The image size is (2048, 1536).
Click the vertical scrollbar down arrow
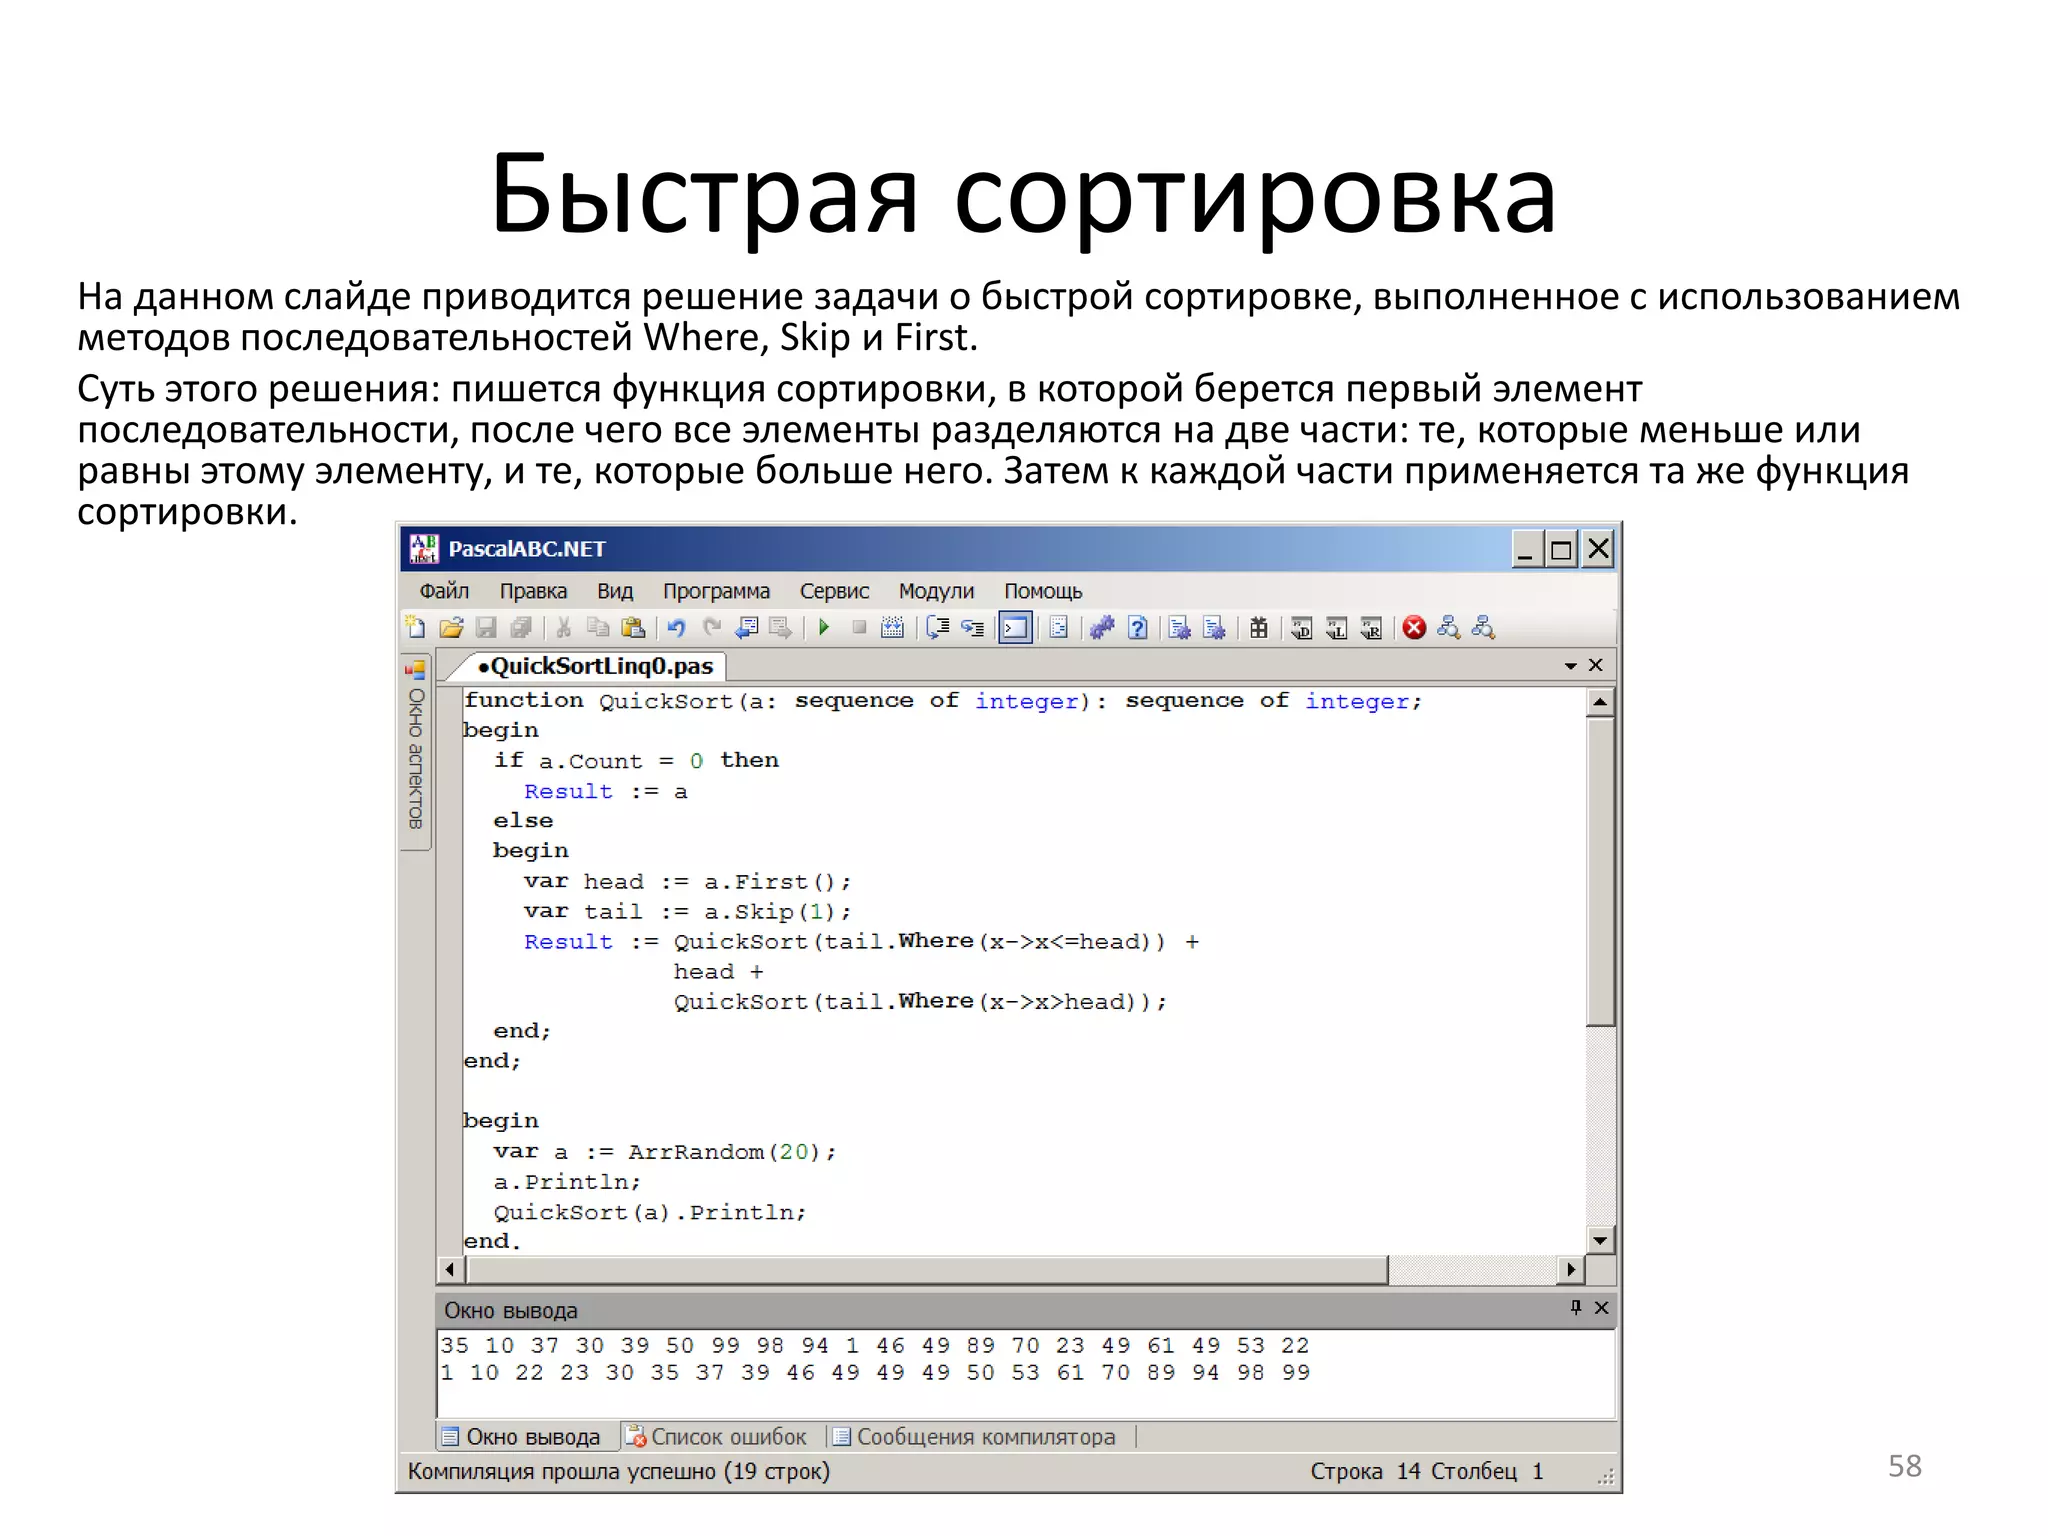click(x=1600, y=1241)
